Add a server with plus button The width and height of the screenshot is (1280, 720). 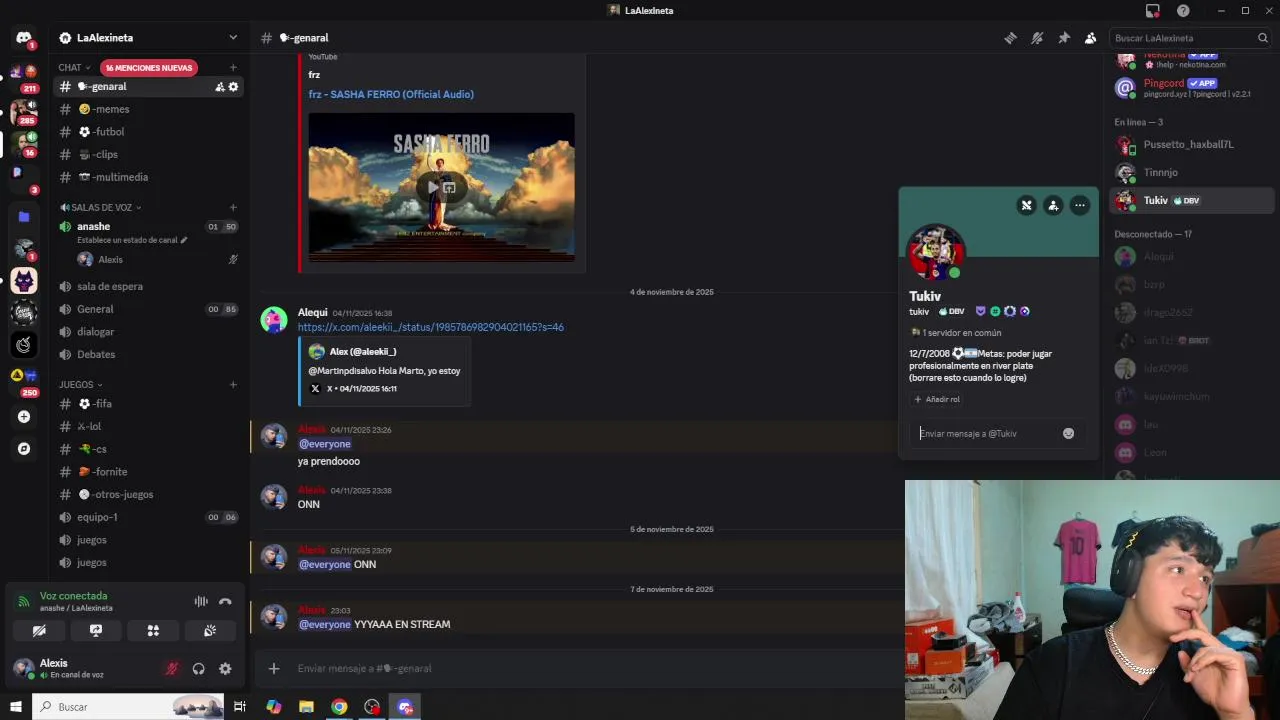(x=24, y=417)
